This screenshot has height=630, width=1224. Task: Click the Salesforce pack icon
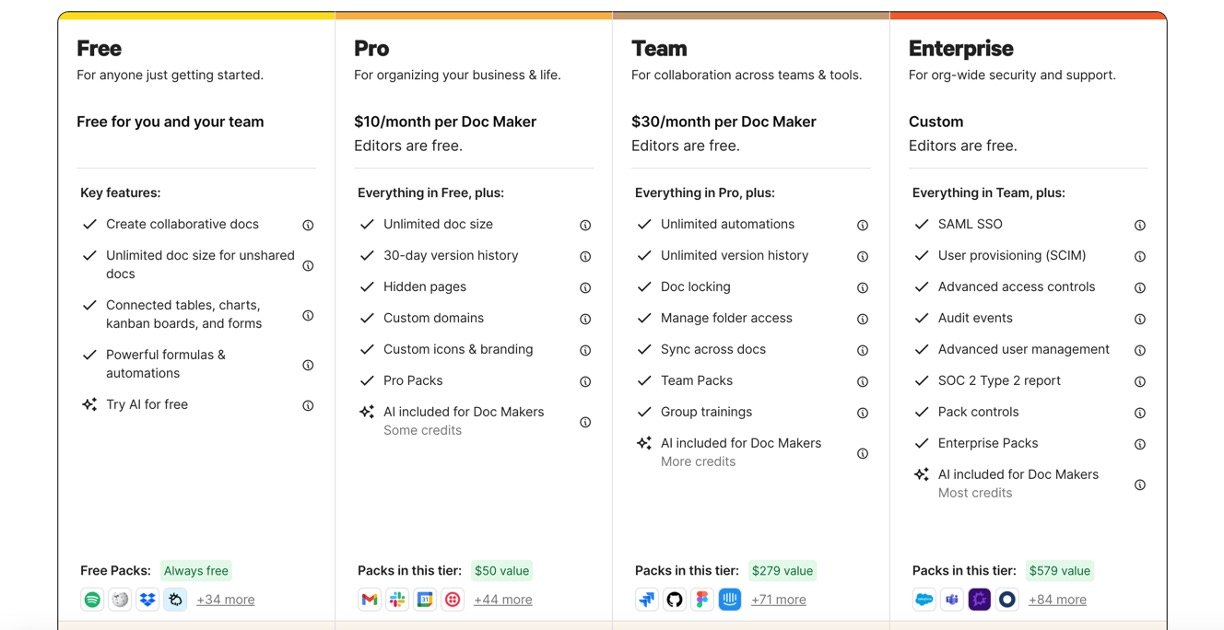[924, 600]
